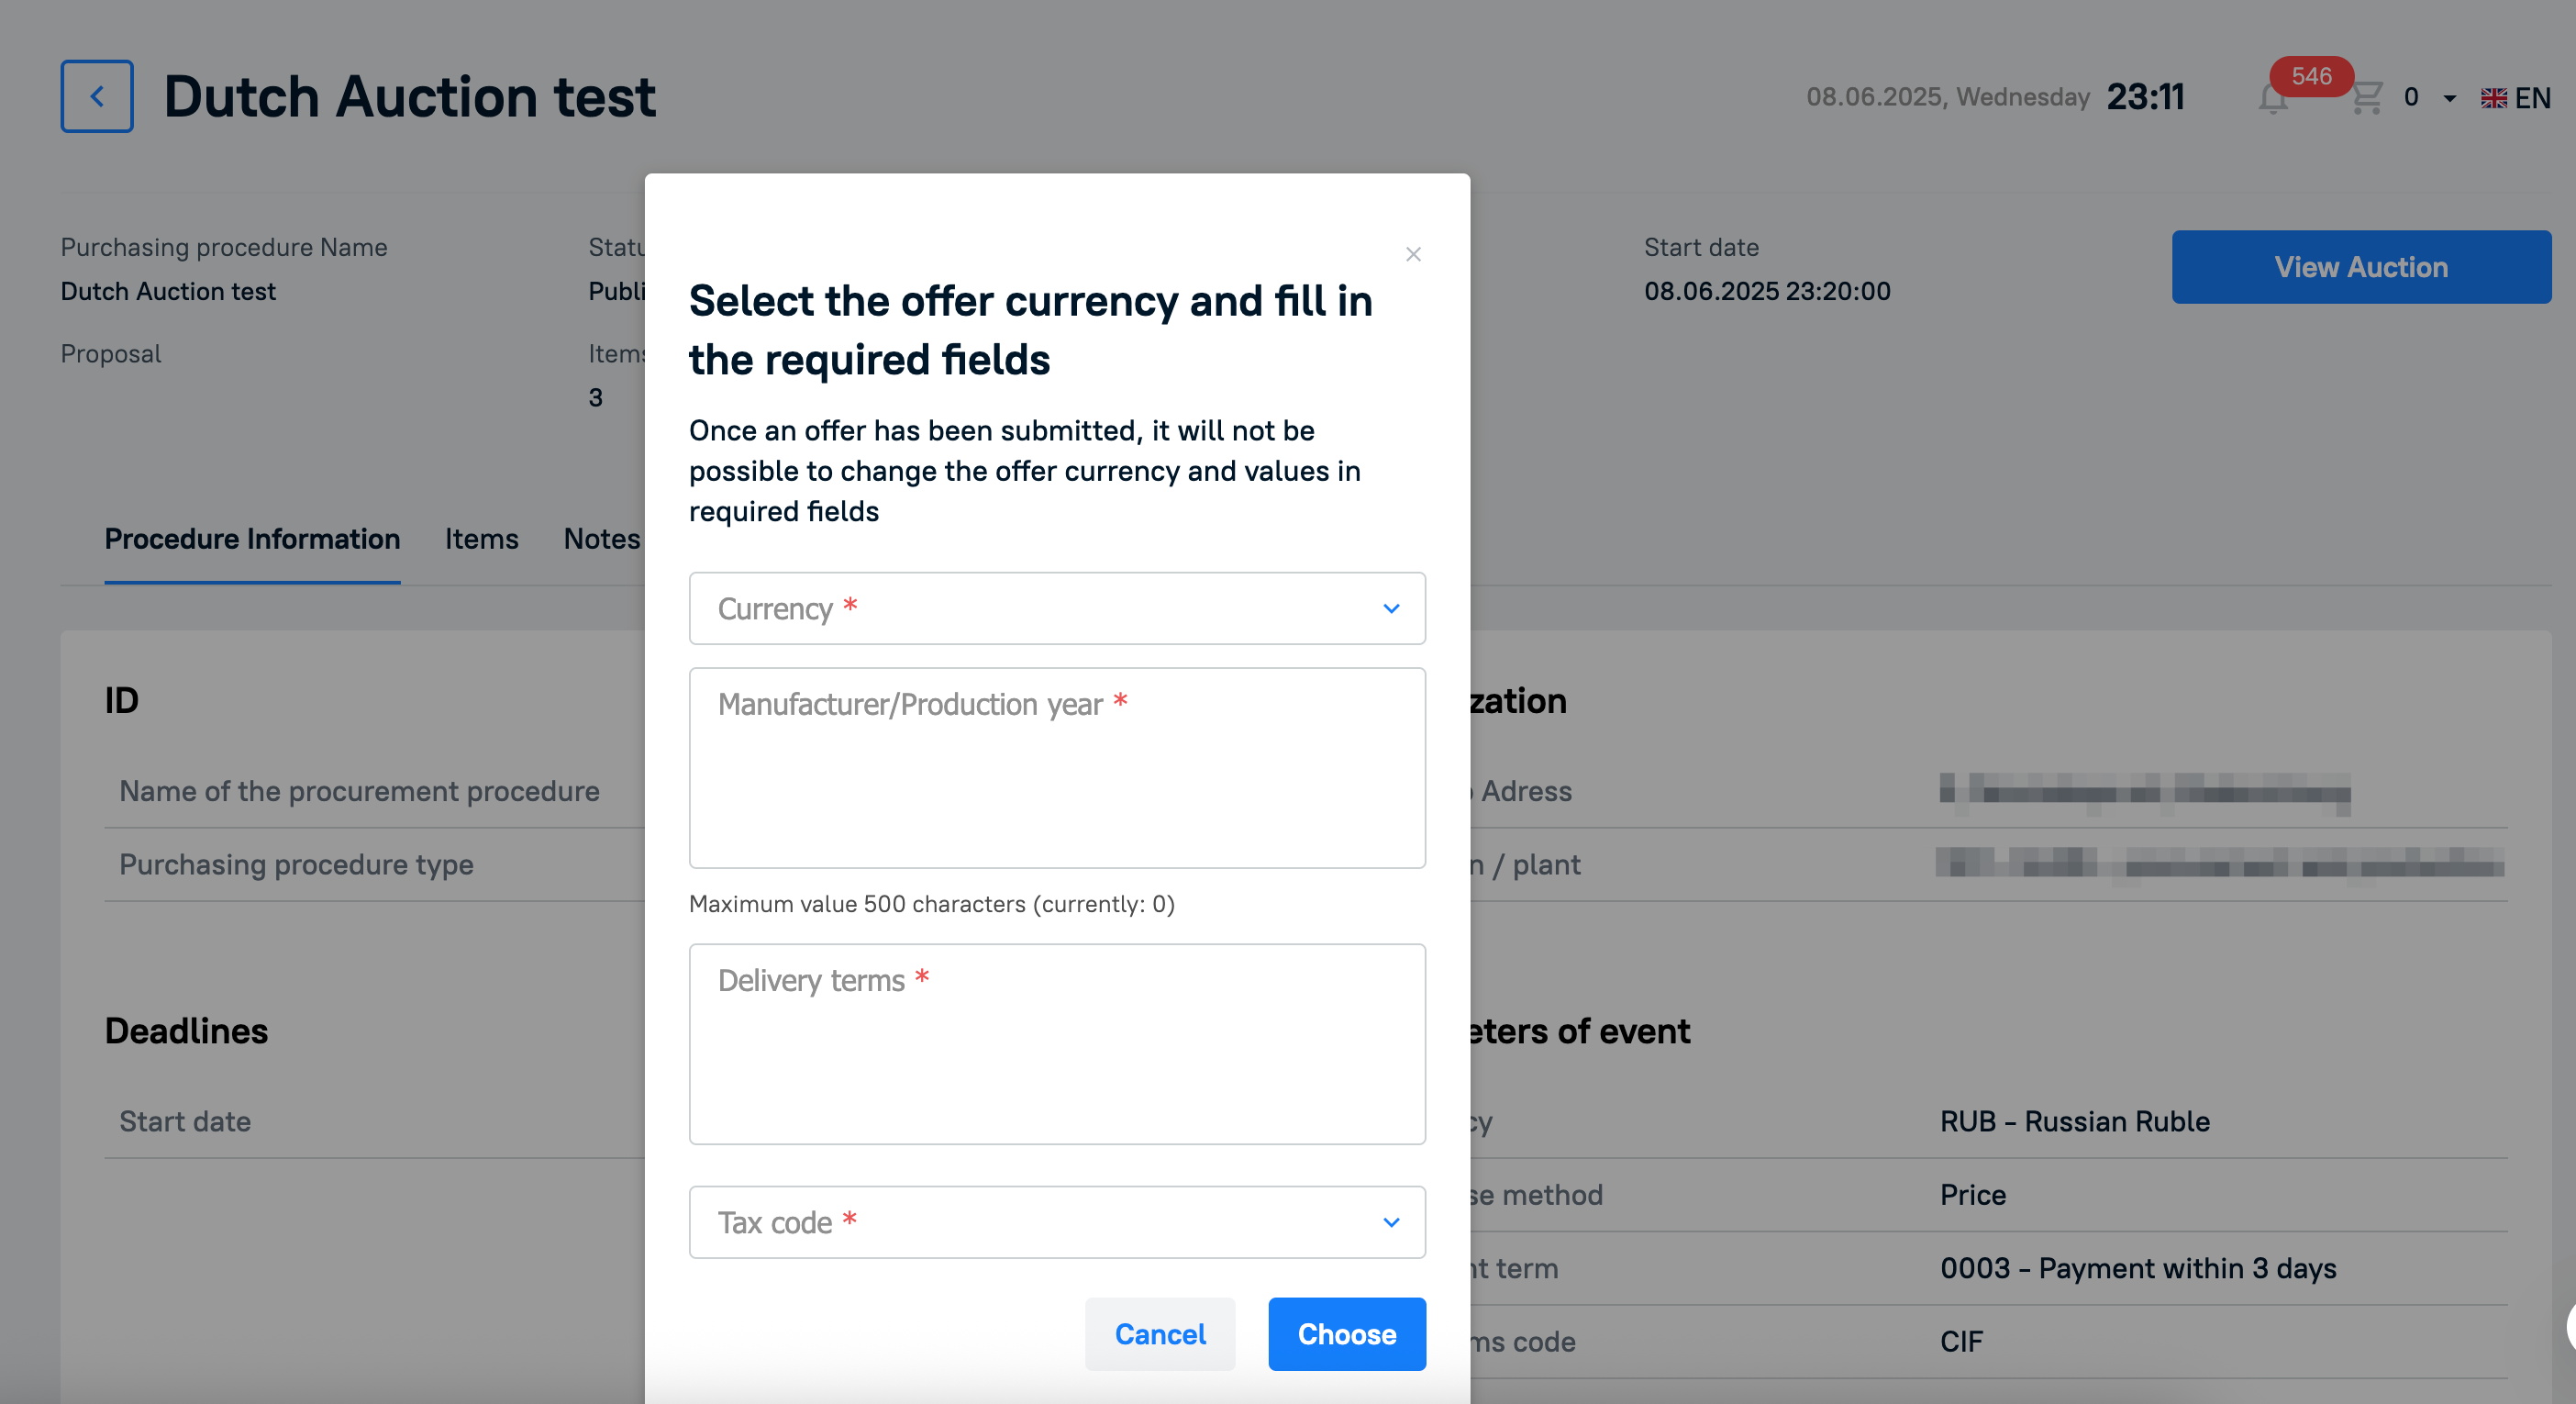Open the Procedure Information tab
Image resolution: width=2576 pixels, height=1404 pixels.
point(252,539)
